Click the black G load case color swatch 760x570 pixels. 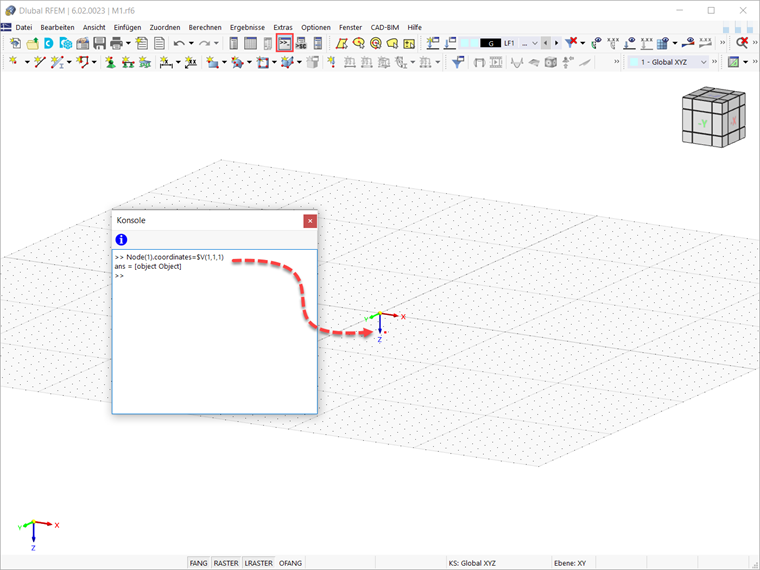491,43
